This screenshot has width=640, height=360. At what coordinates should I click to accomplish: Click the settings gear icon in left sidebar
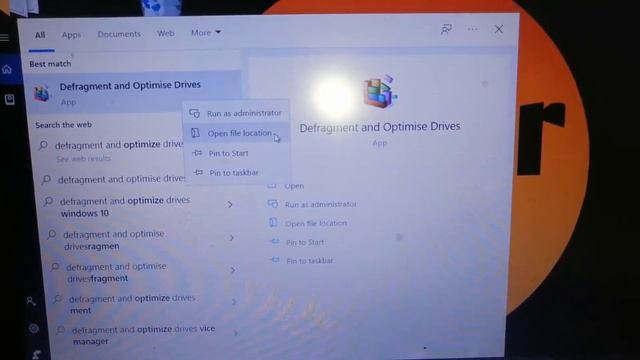tap(34, 328)
